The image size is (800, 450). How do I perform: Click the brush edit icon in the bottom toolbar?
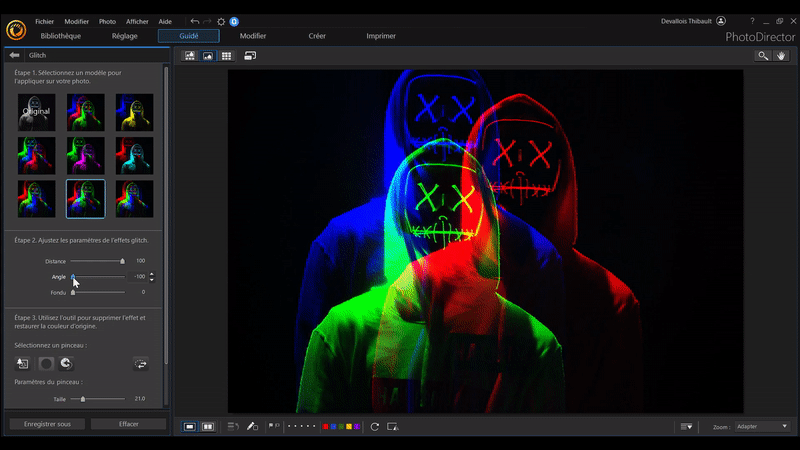pos(252,427)
